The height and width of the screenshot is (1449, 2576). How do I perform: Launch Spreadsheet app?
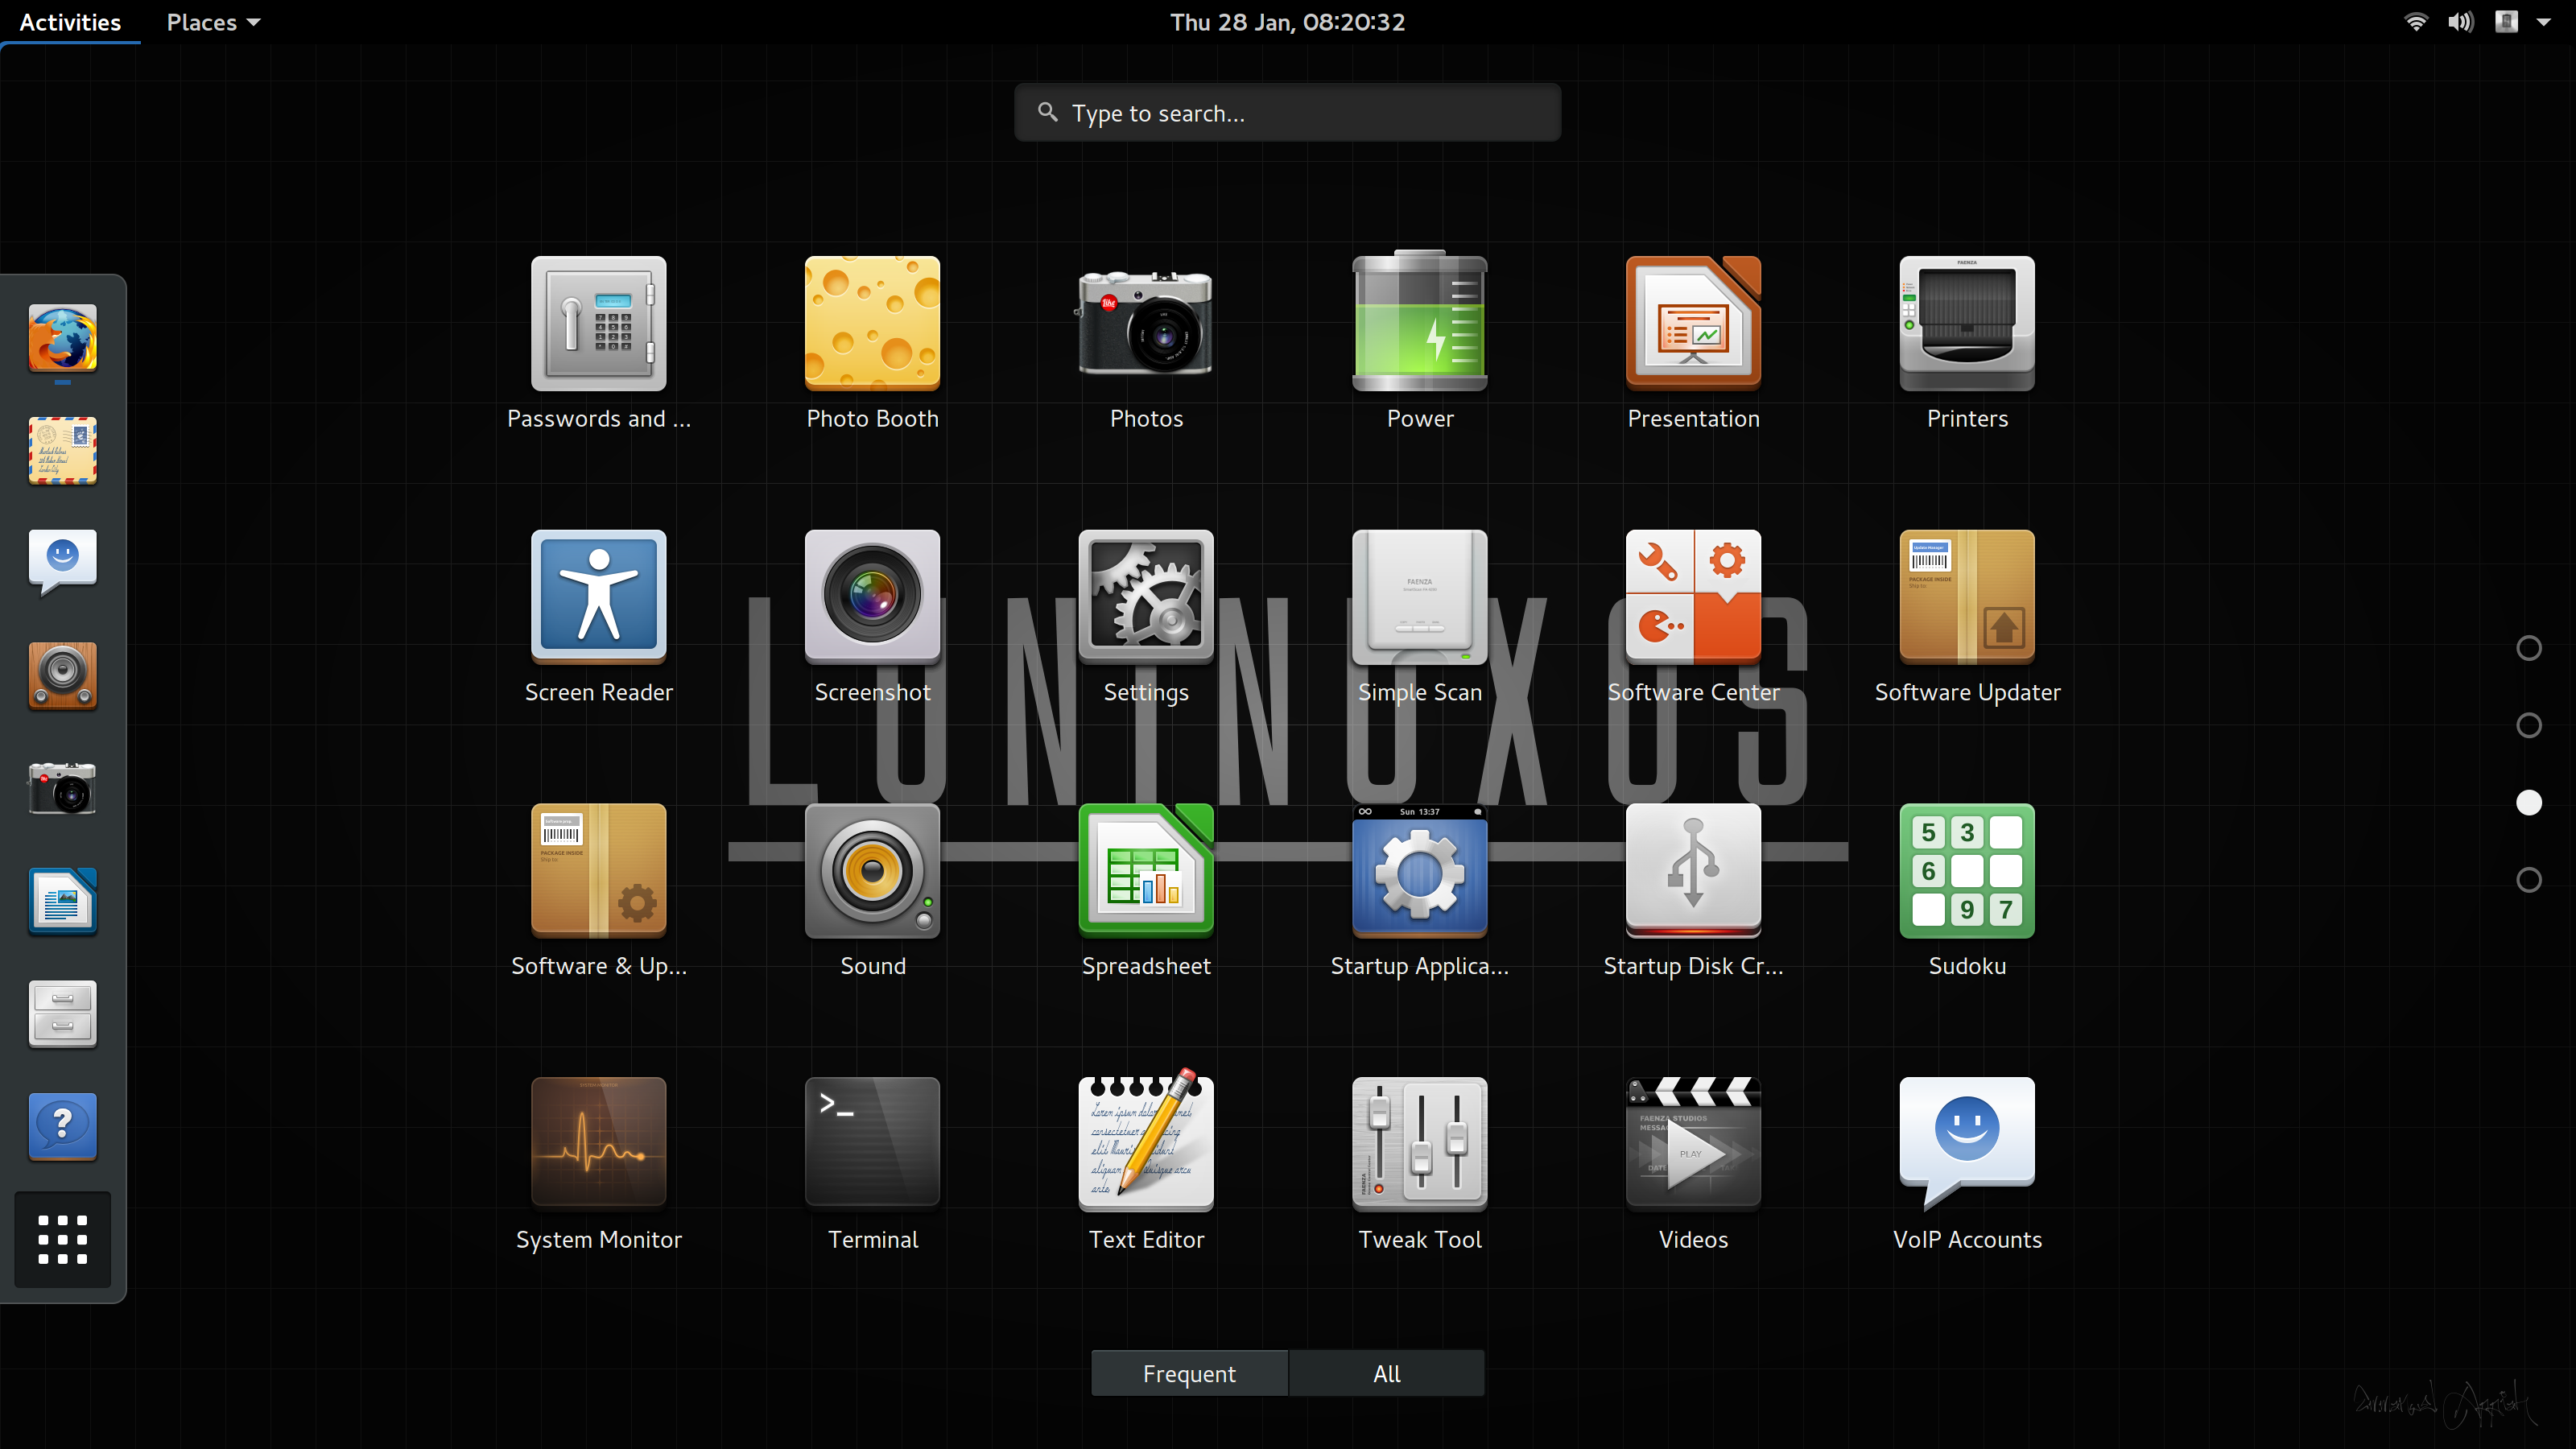point(1146,891)
